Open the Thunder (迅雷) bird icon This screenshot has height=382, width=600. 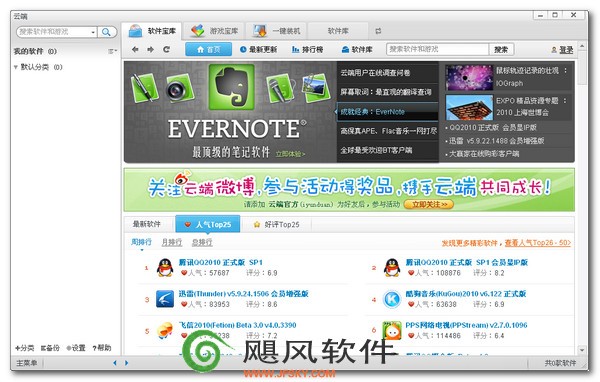click(165, 299)
